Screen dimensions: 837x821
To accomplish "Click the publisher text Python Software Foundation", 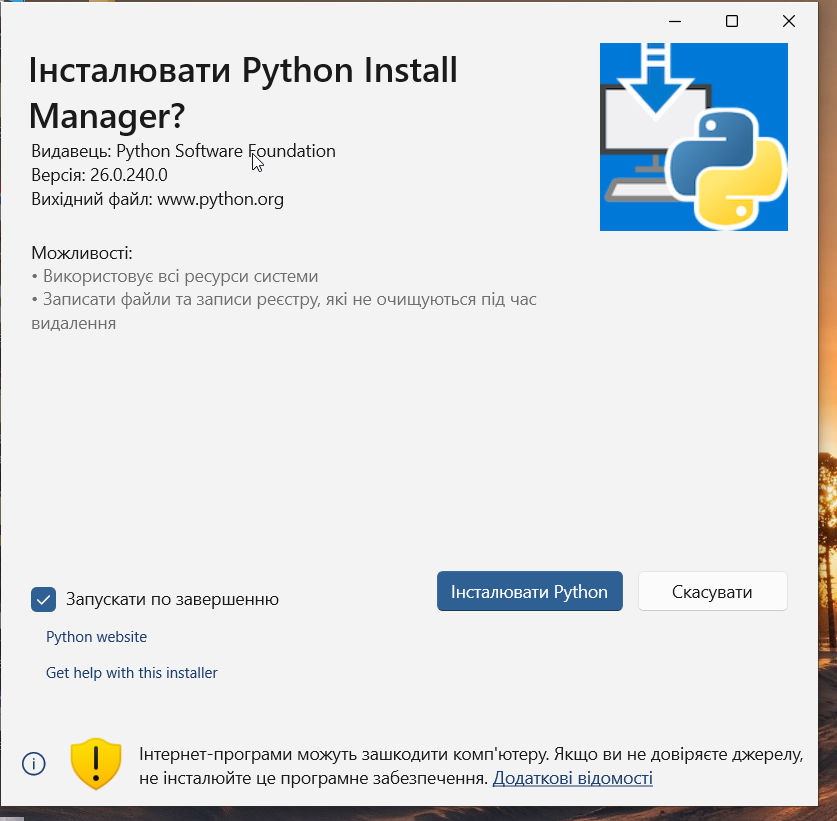I will (226, 151).
